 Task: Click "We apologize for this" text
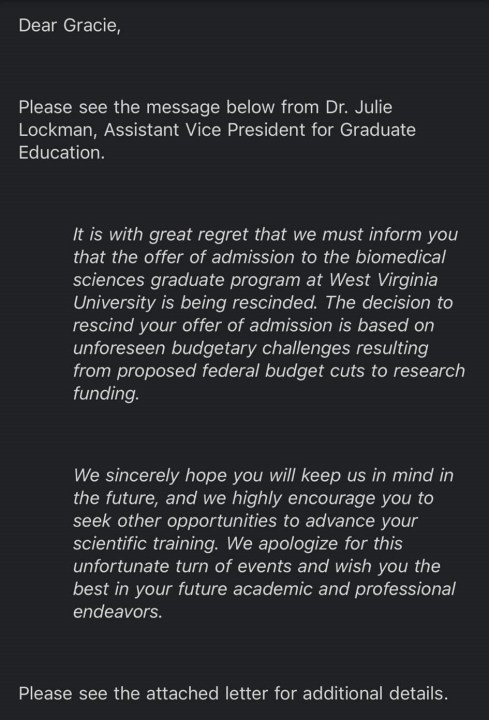(315, 544)
